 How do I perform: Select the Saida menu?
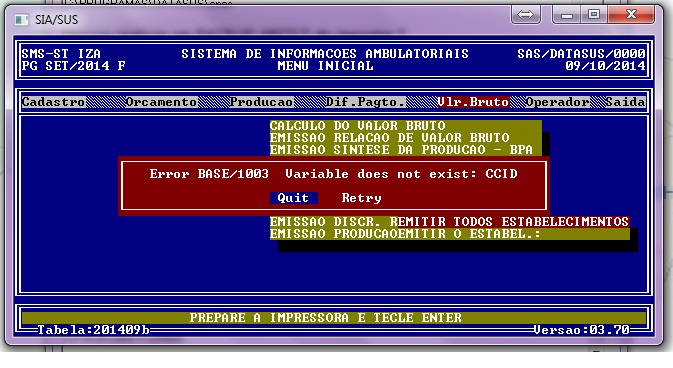[625, 102]
